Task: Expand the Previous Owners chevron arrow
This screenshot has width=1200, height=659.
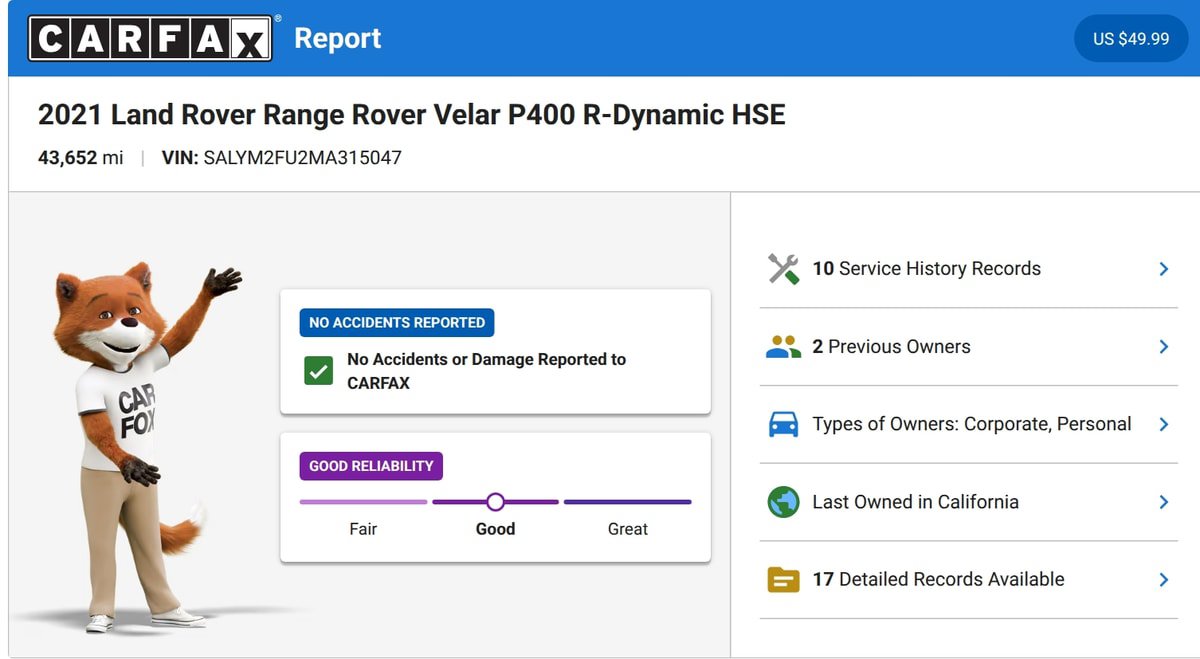Action: coord(1164,347)
